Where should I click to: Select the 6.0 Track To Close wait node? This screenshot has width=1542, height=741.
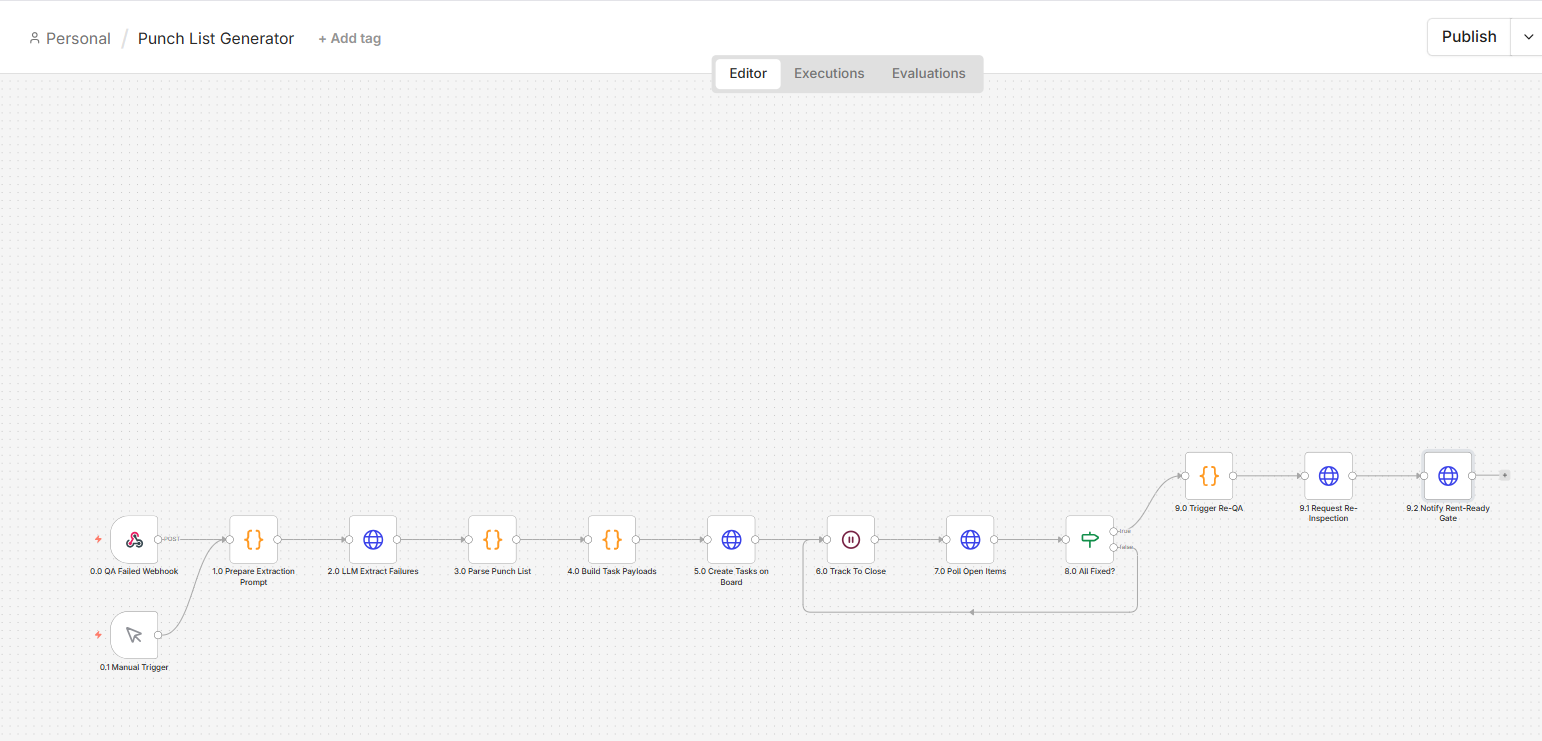pos(851,540)
